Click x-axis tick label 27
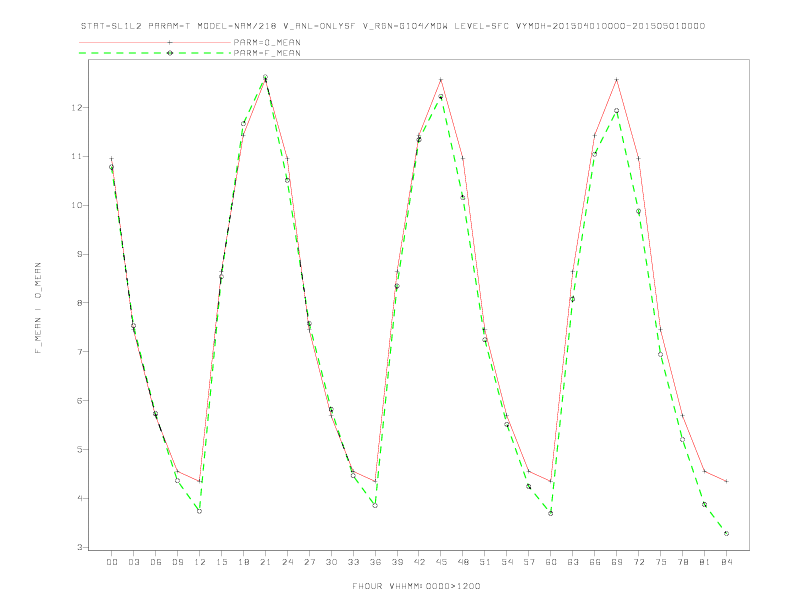 click(309, 562)
